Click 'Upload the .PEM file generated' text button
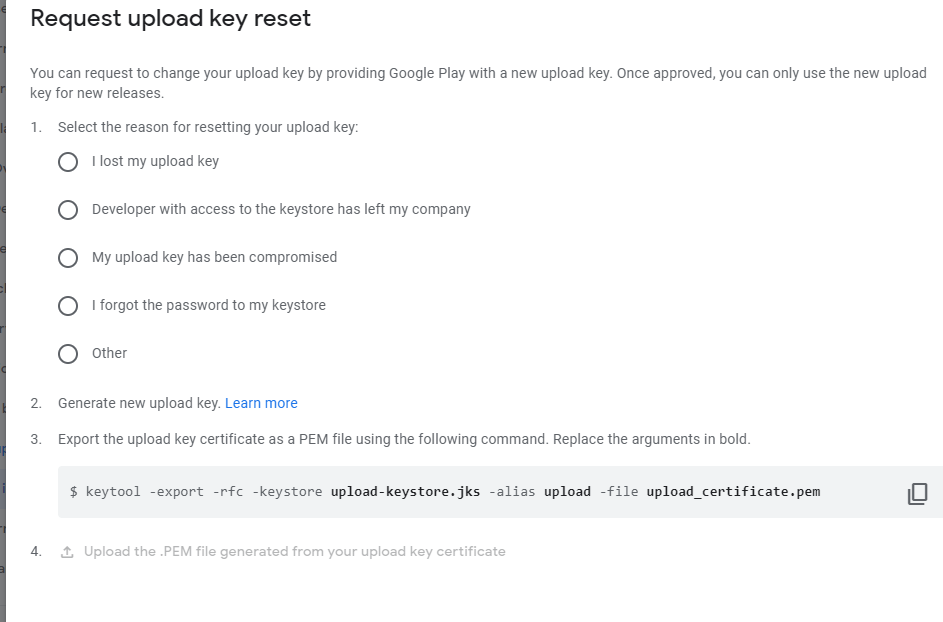Screen dimensions: 943x622 tap(295, 552)
